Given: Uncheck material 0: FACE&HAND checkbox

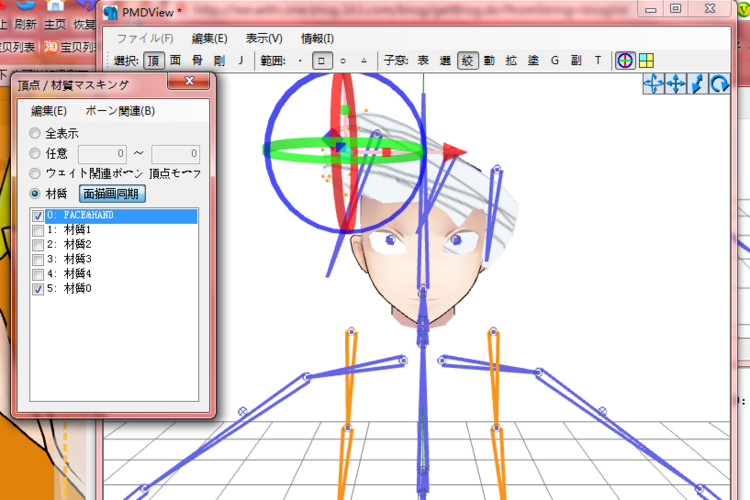Looking at the screenshot, I should pos(38,216).
